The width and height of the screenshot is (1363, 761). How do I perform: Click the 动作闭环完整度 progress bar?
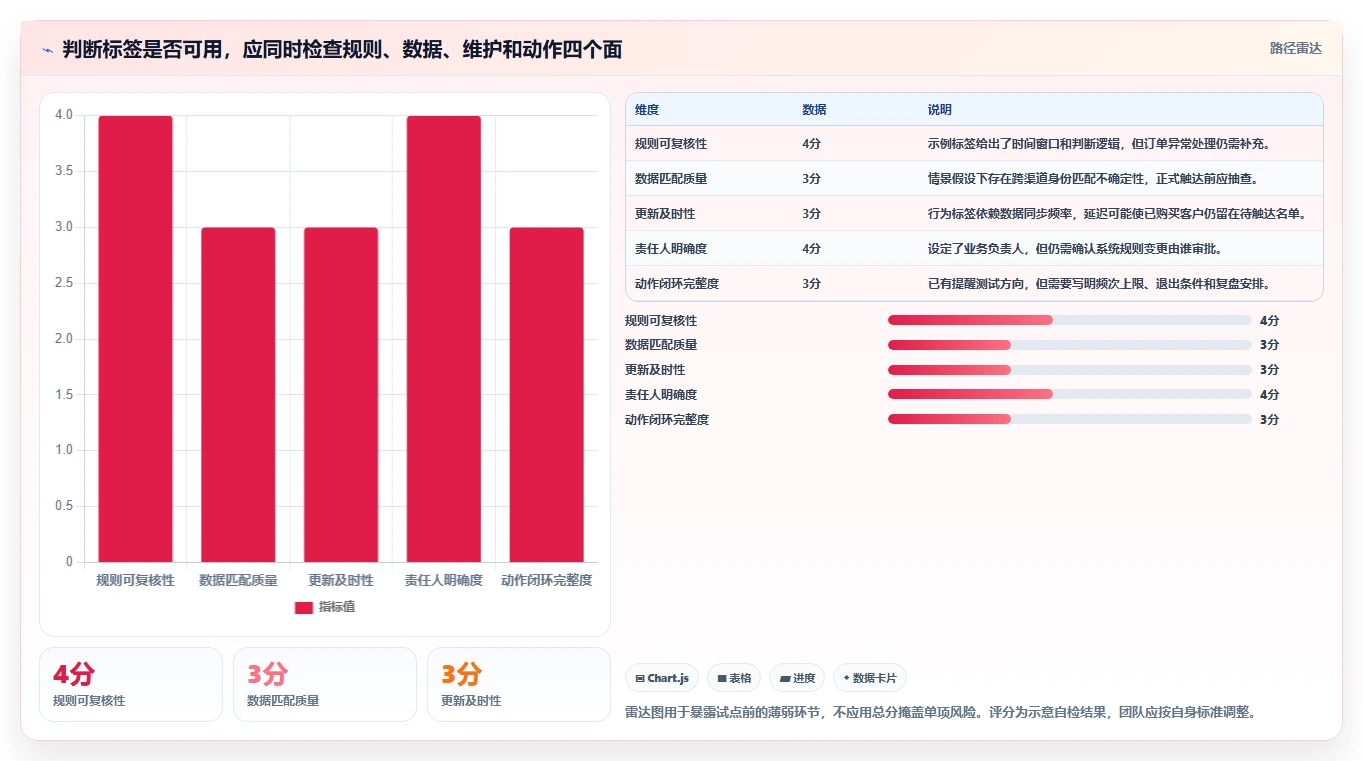coord(1070,420)
